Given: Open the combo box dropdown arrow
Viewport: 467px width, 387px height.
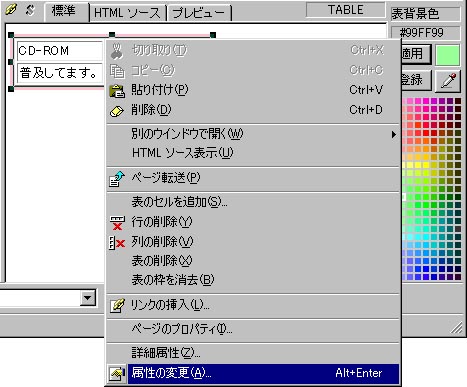Looking at the screenshot, I should pyautogui.click(x=88, y=297).
